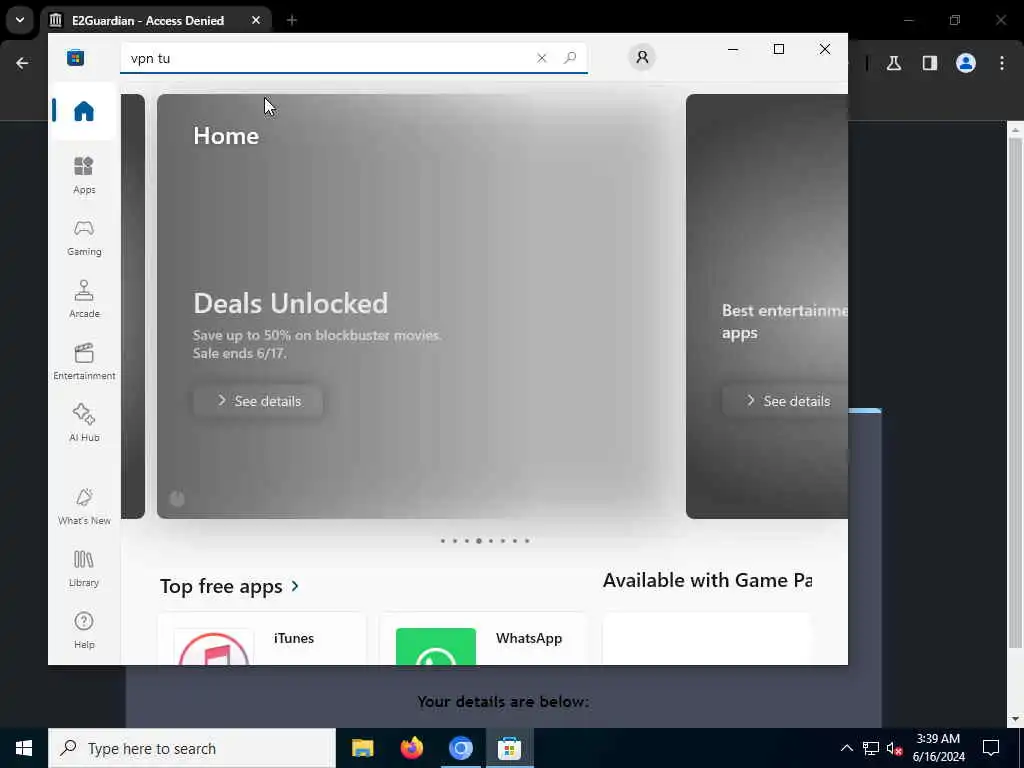Open the Arcade section
Image resolution: width=1024 pixels, height=768 pixels.
(84, 300)
